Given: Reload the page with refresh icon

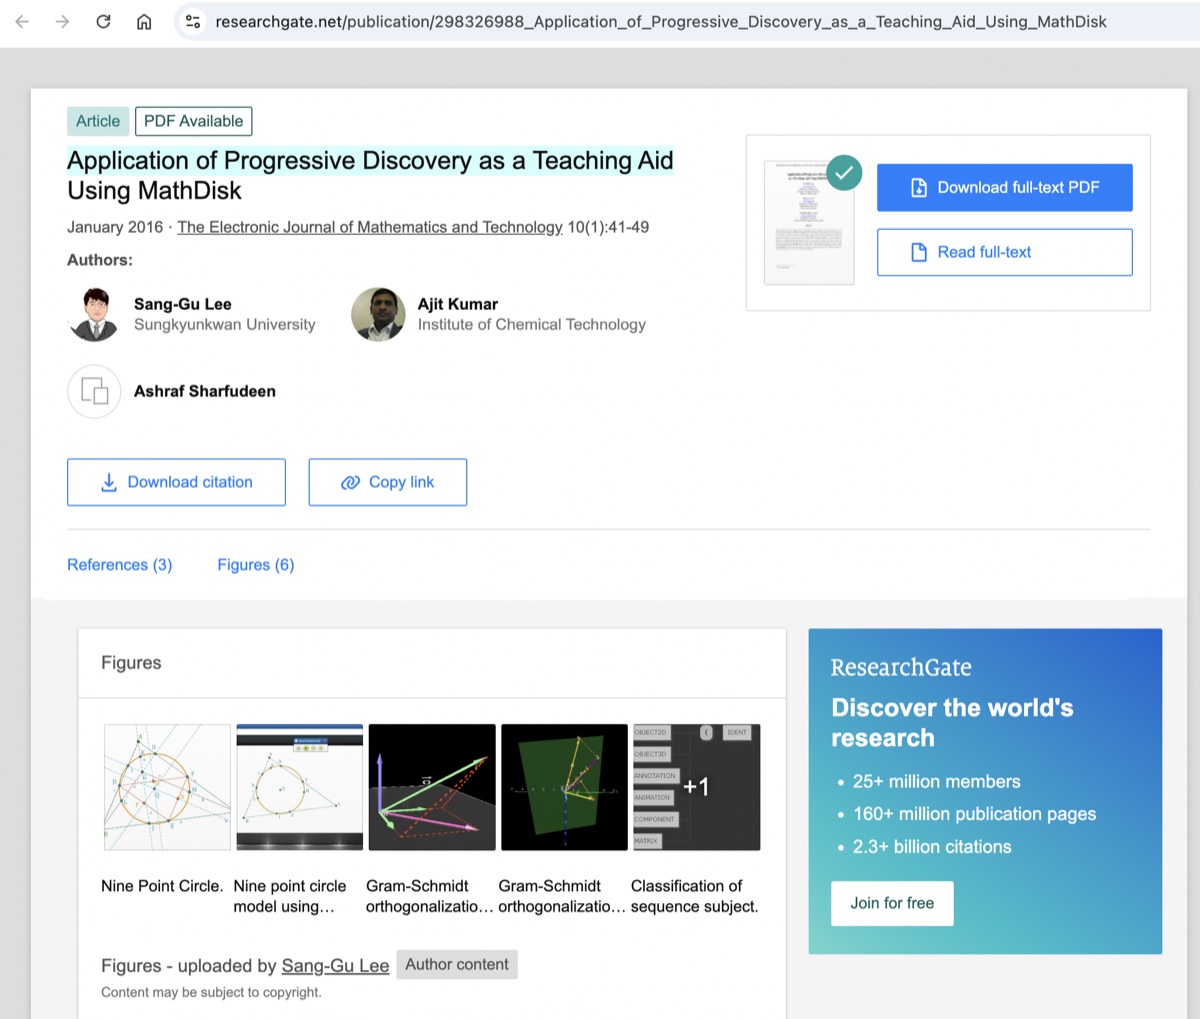Looking at the screenshot, I should tap(103, 21).
